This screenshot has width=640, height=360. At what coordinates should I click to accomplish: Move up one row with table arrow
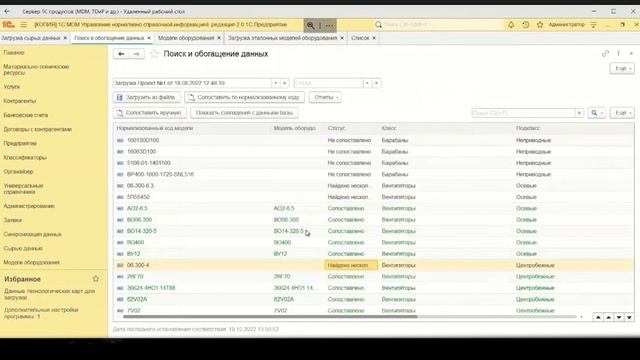[609, 317]
